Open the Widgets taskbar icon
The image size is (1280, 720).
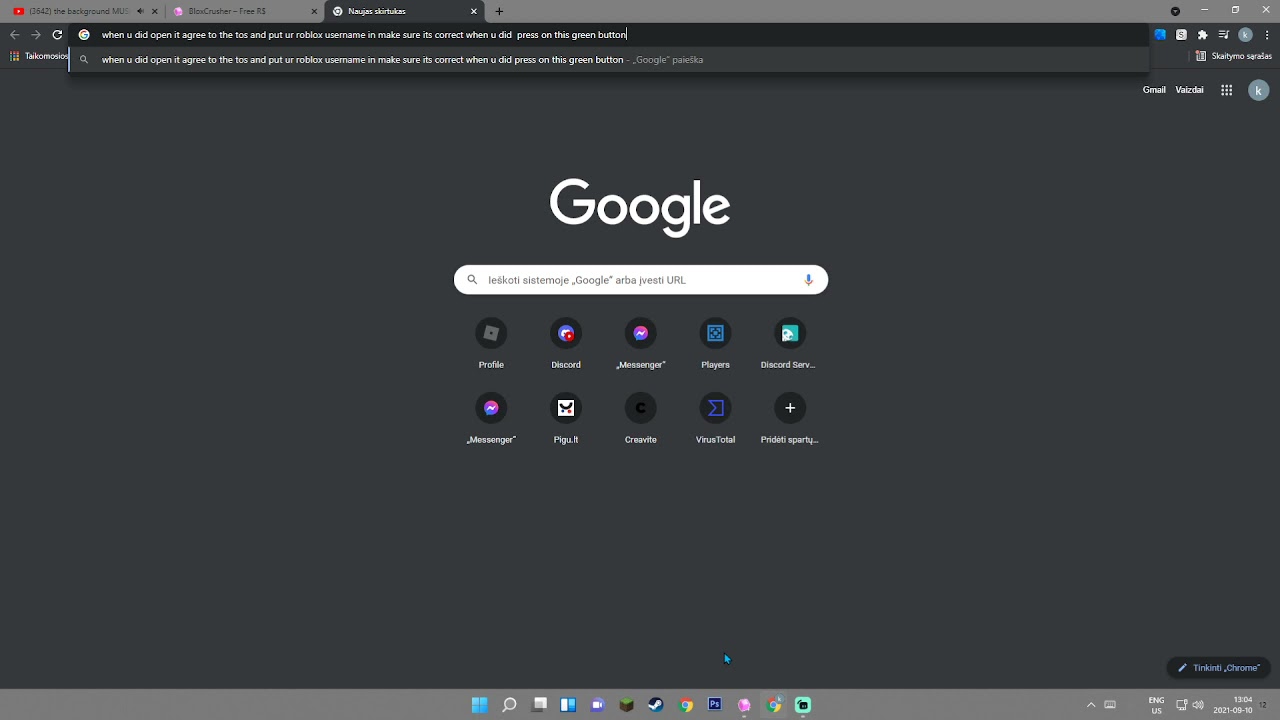(x=568, y=705)
